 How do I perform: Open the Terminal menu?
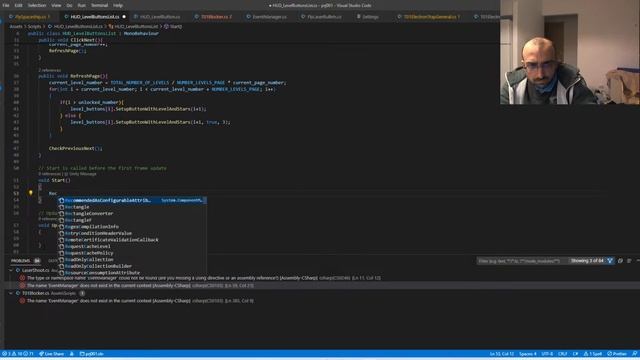99,5
